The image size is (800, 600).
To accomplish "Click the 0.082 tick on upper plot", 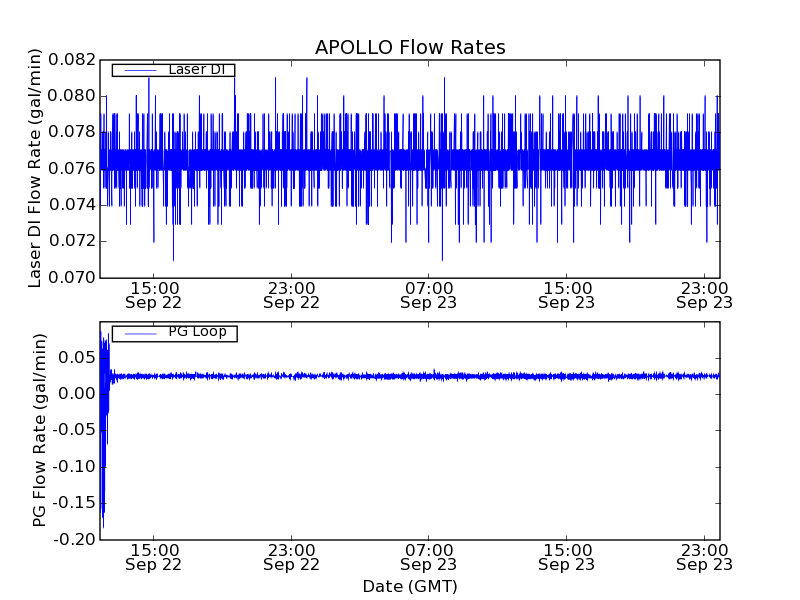I will tap(72, 60).
